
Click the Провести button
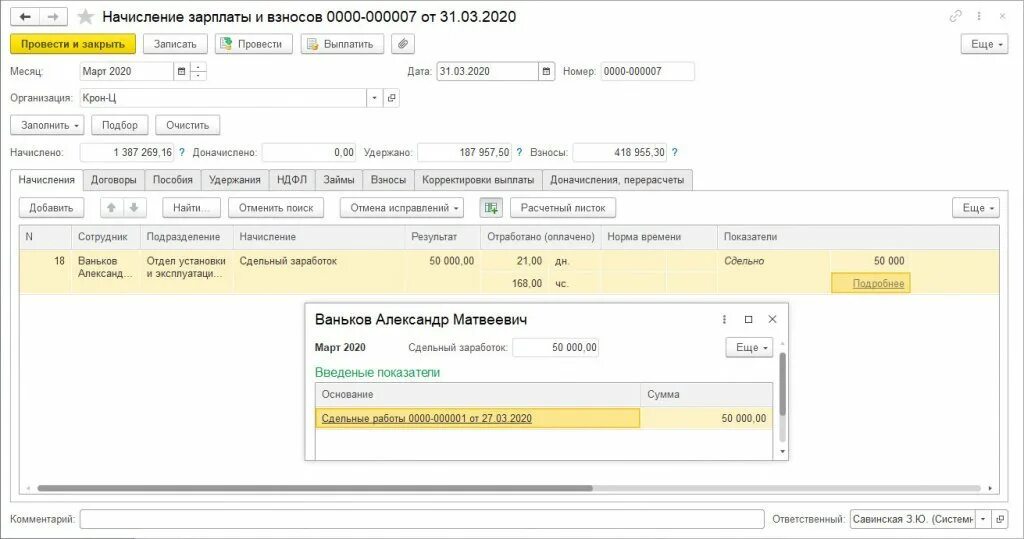tap(253, 44)
